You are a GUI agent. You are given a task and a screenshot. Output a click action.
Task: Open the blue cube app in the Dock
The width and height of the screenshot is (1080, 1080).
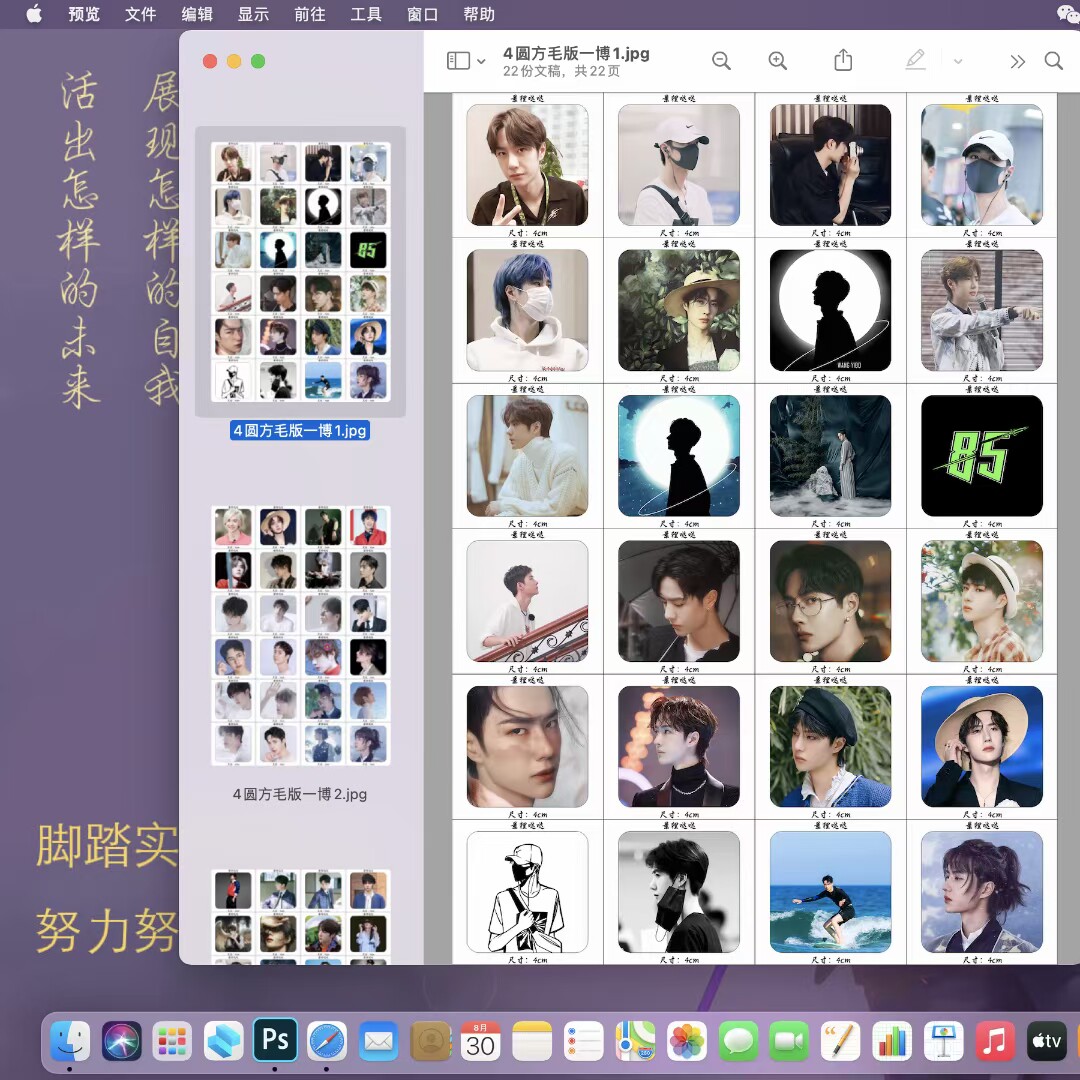point(223,1041)
